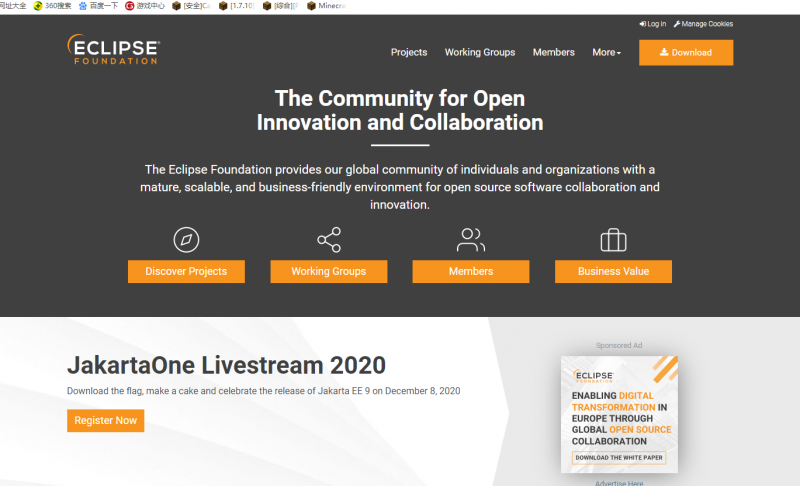Open Working Groups in top navigation

pyautogui.click(x=480, y=52)
